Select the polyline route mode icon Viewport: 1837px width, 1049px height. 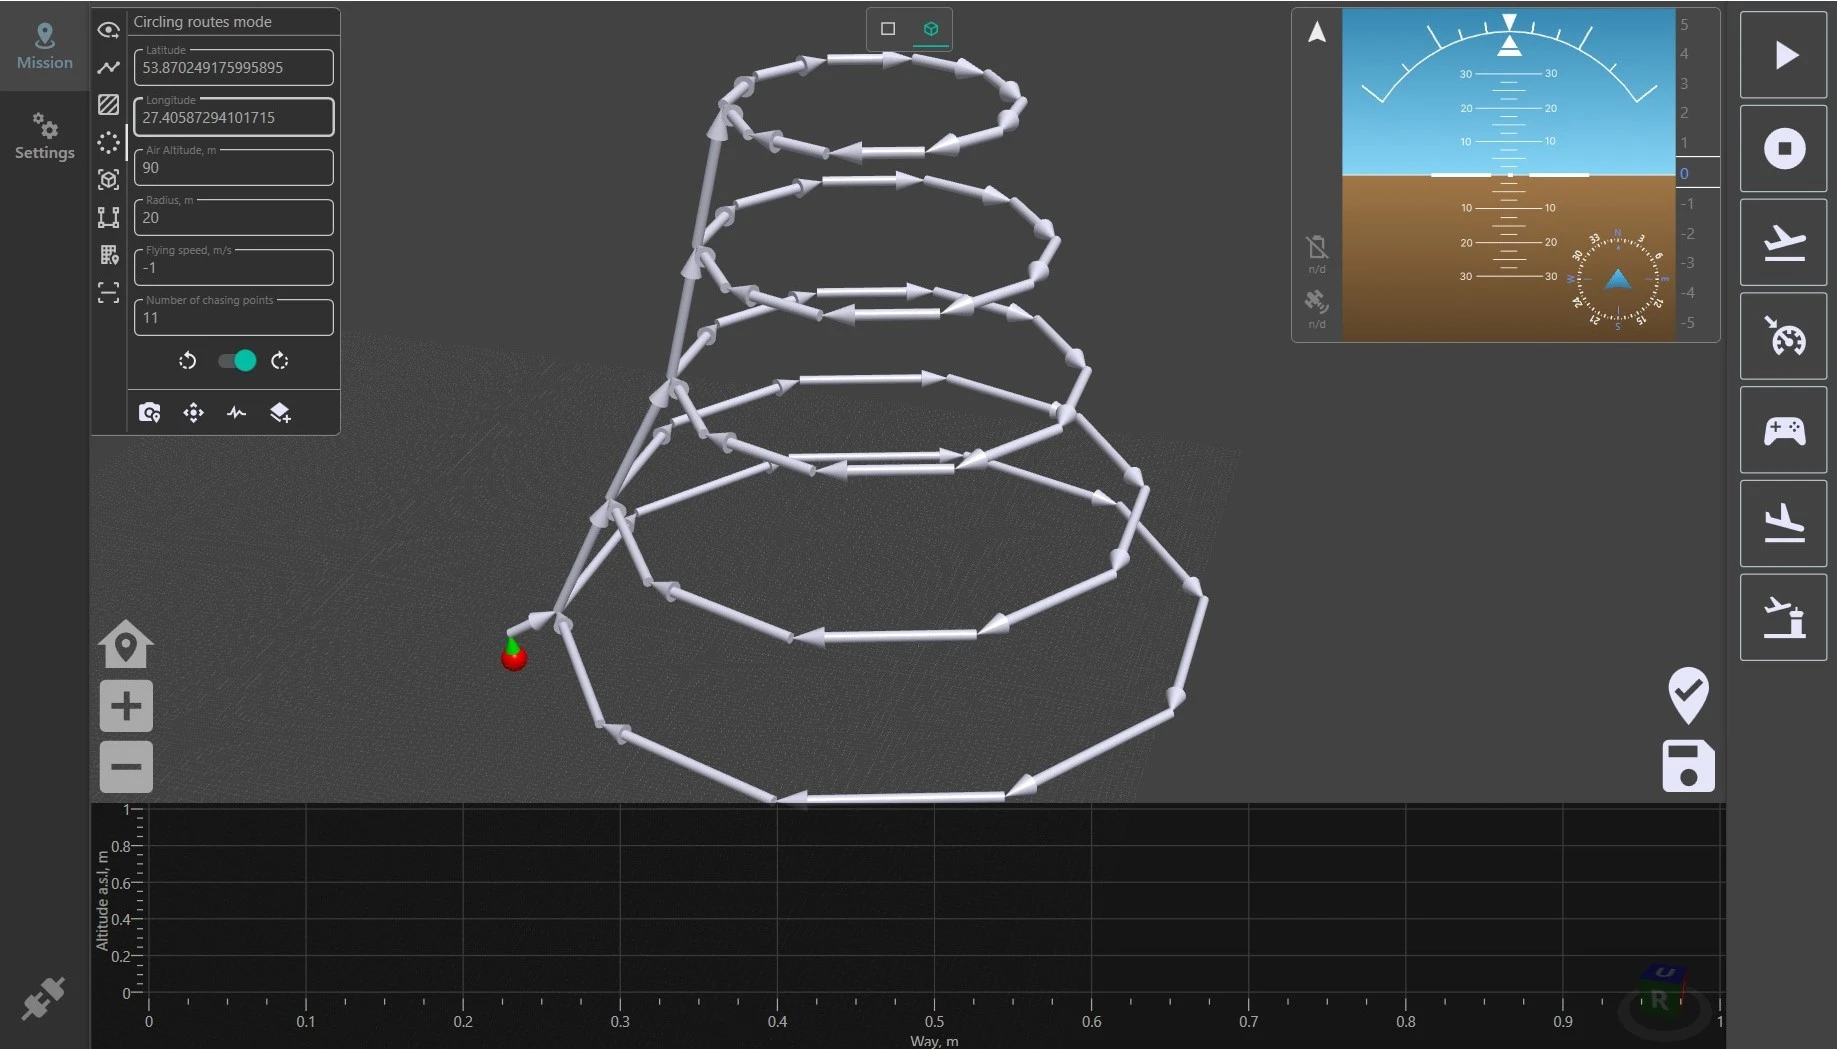tap(108, 67)
